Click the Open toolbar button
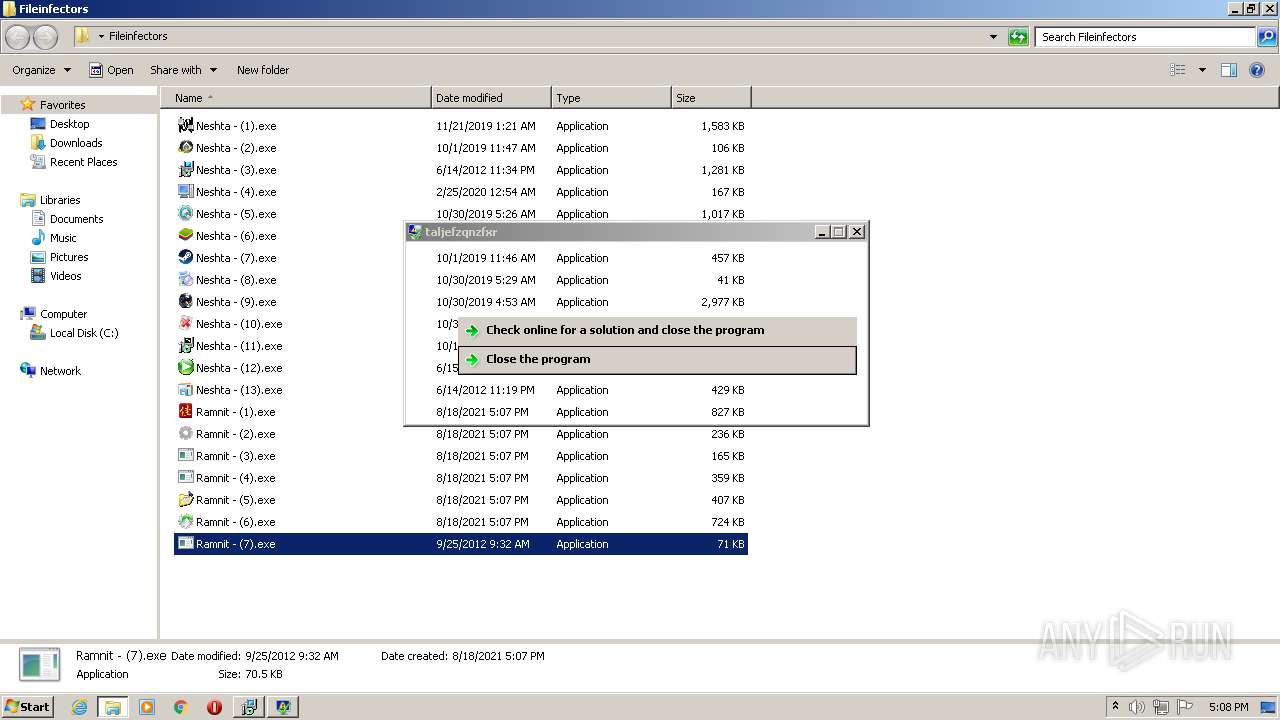 point(111,70)
